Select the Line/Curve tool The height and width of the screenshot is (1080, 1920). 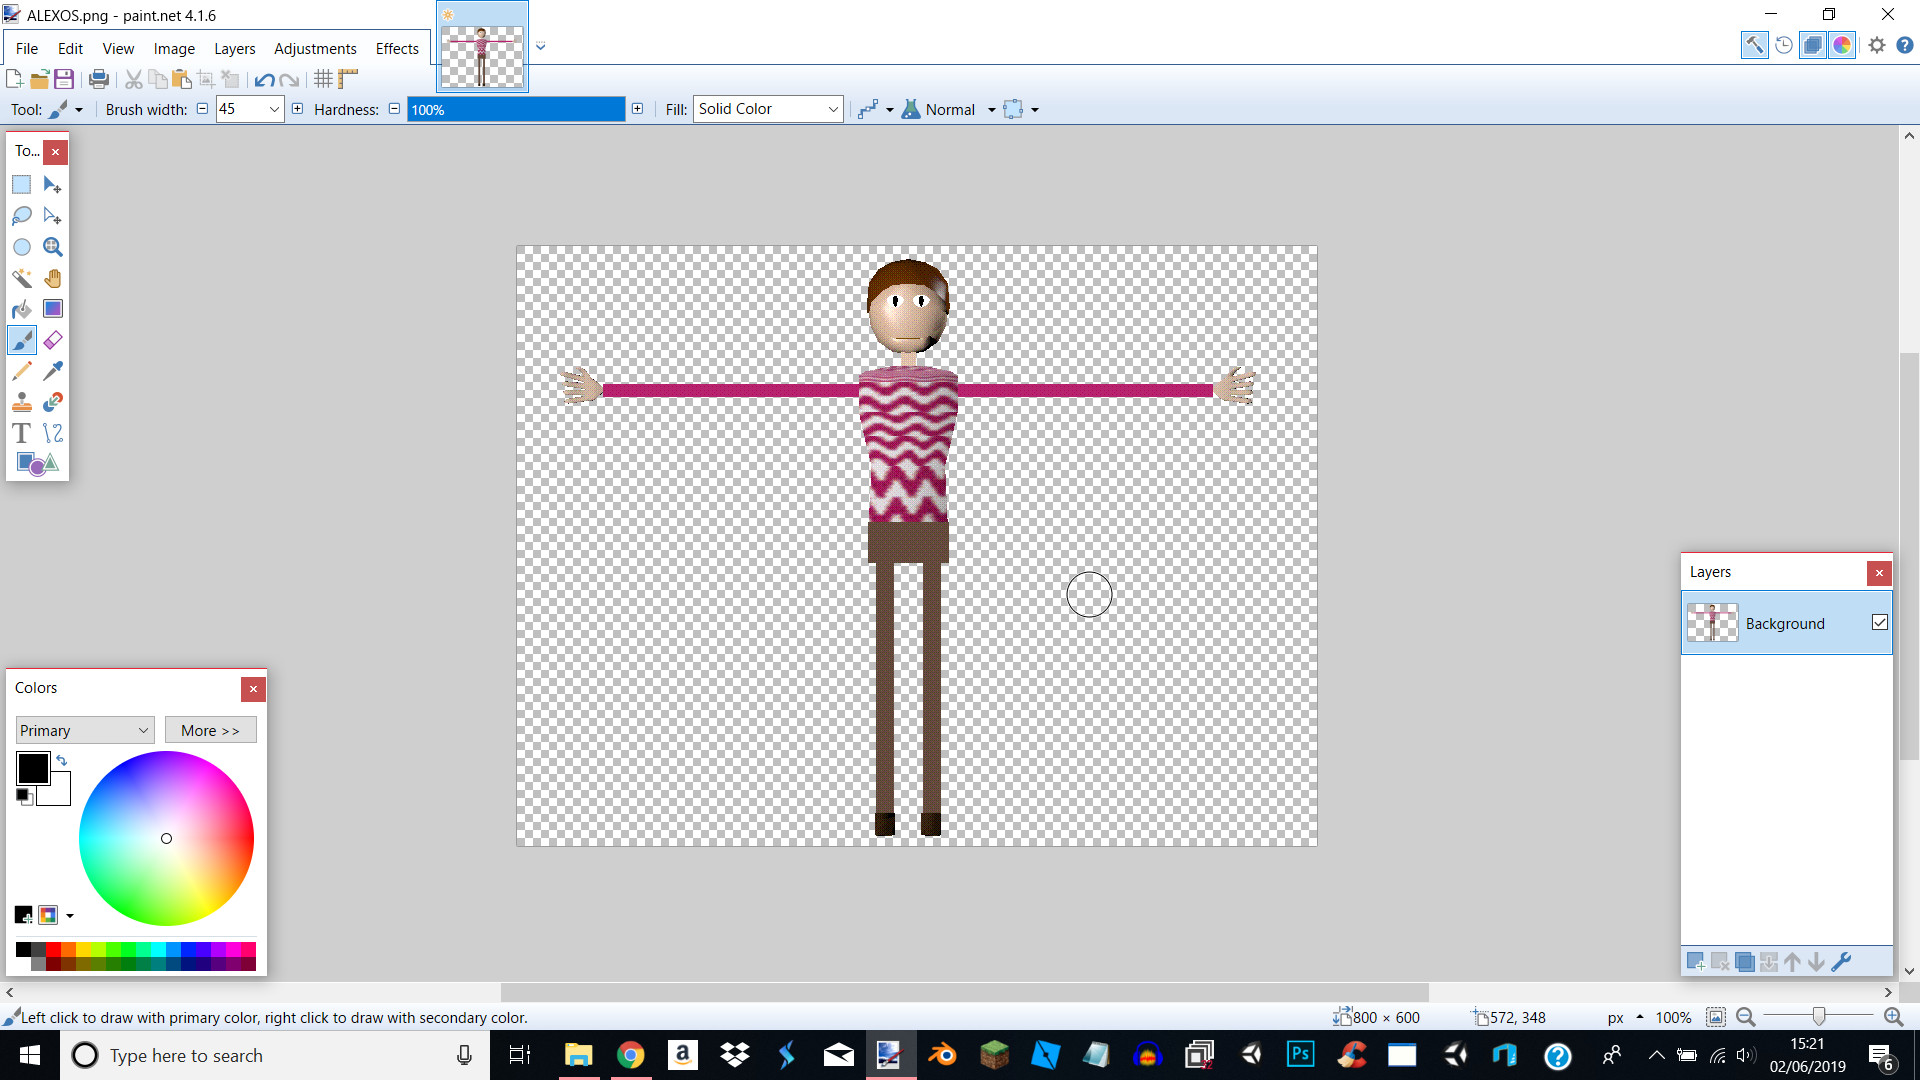(x=53, y=433)
